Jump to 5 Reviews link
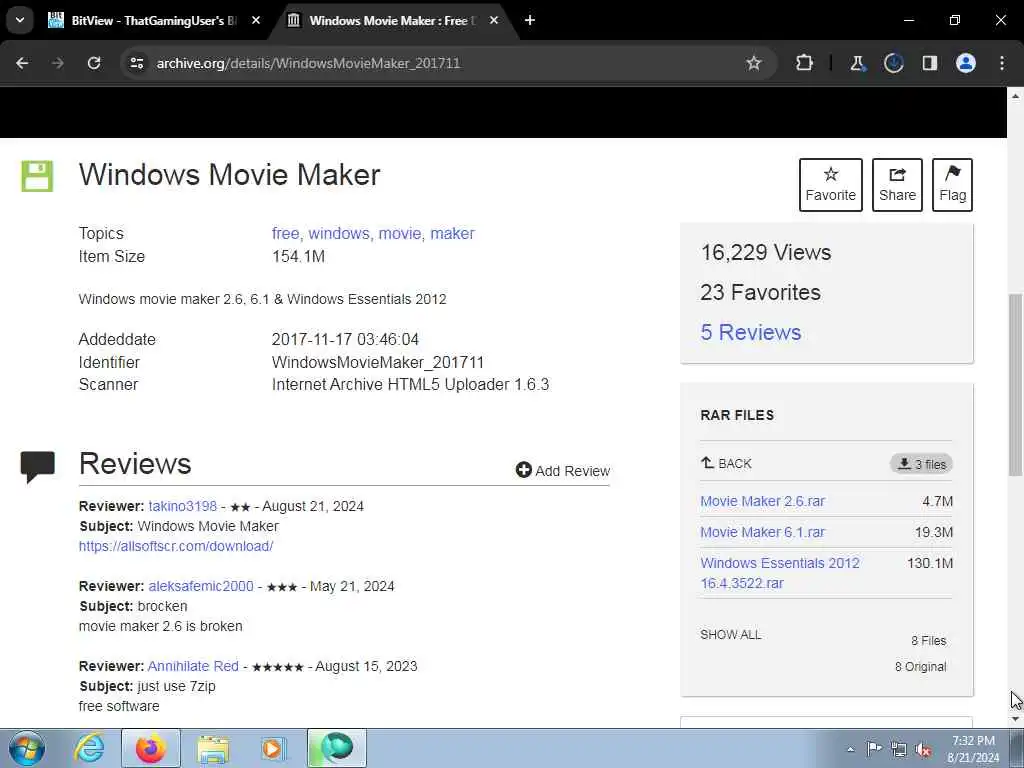 click(750, 332)
